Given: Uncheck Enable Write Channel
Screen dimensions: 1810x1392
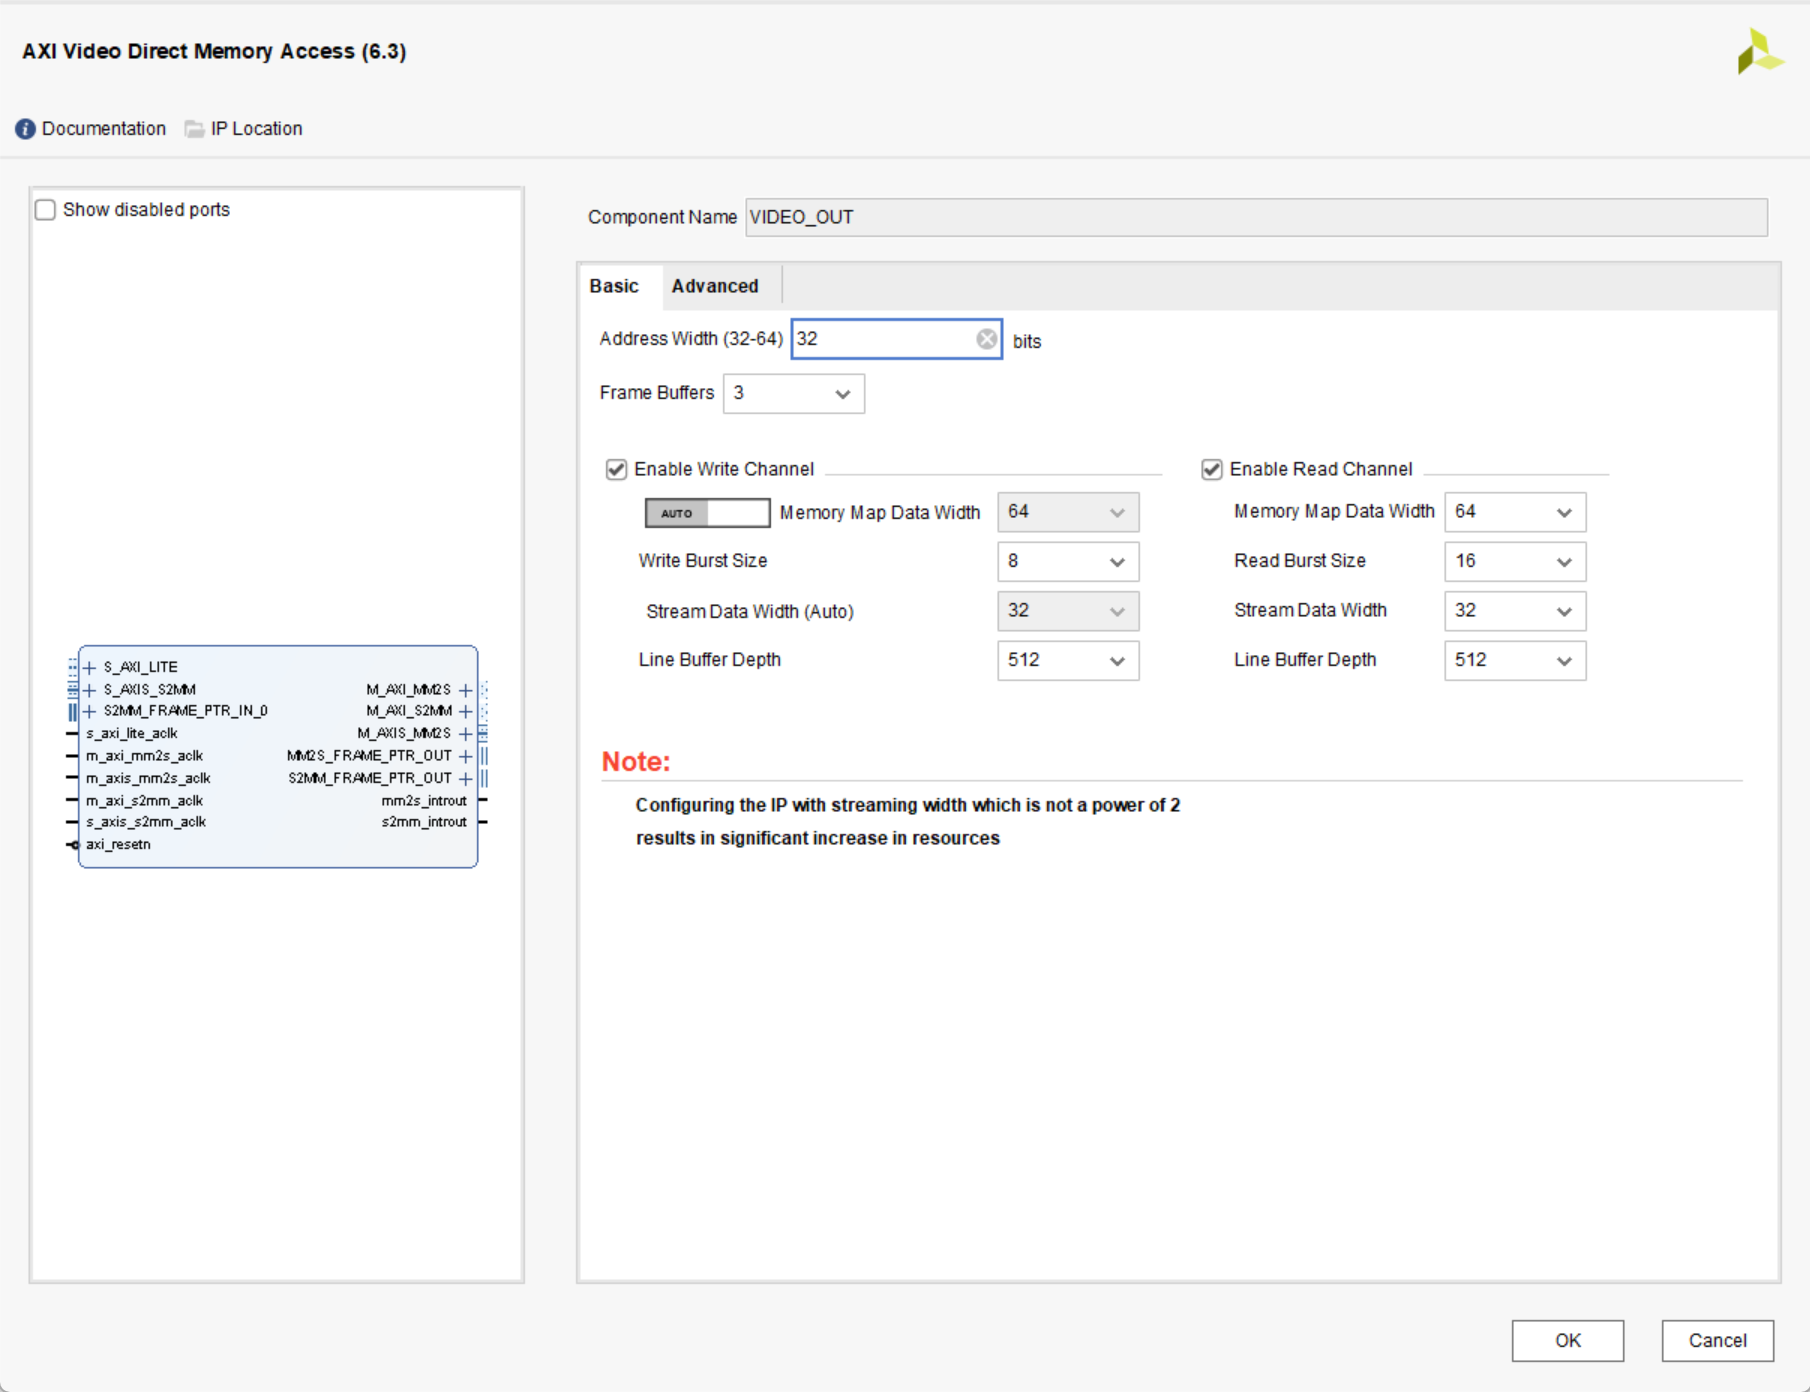Looking at the screenshot, I should tap(616, 469).
